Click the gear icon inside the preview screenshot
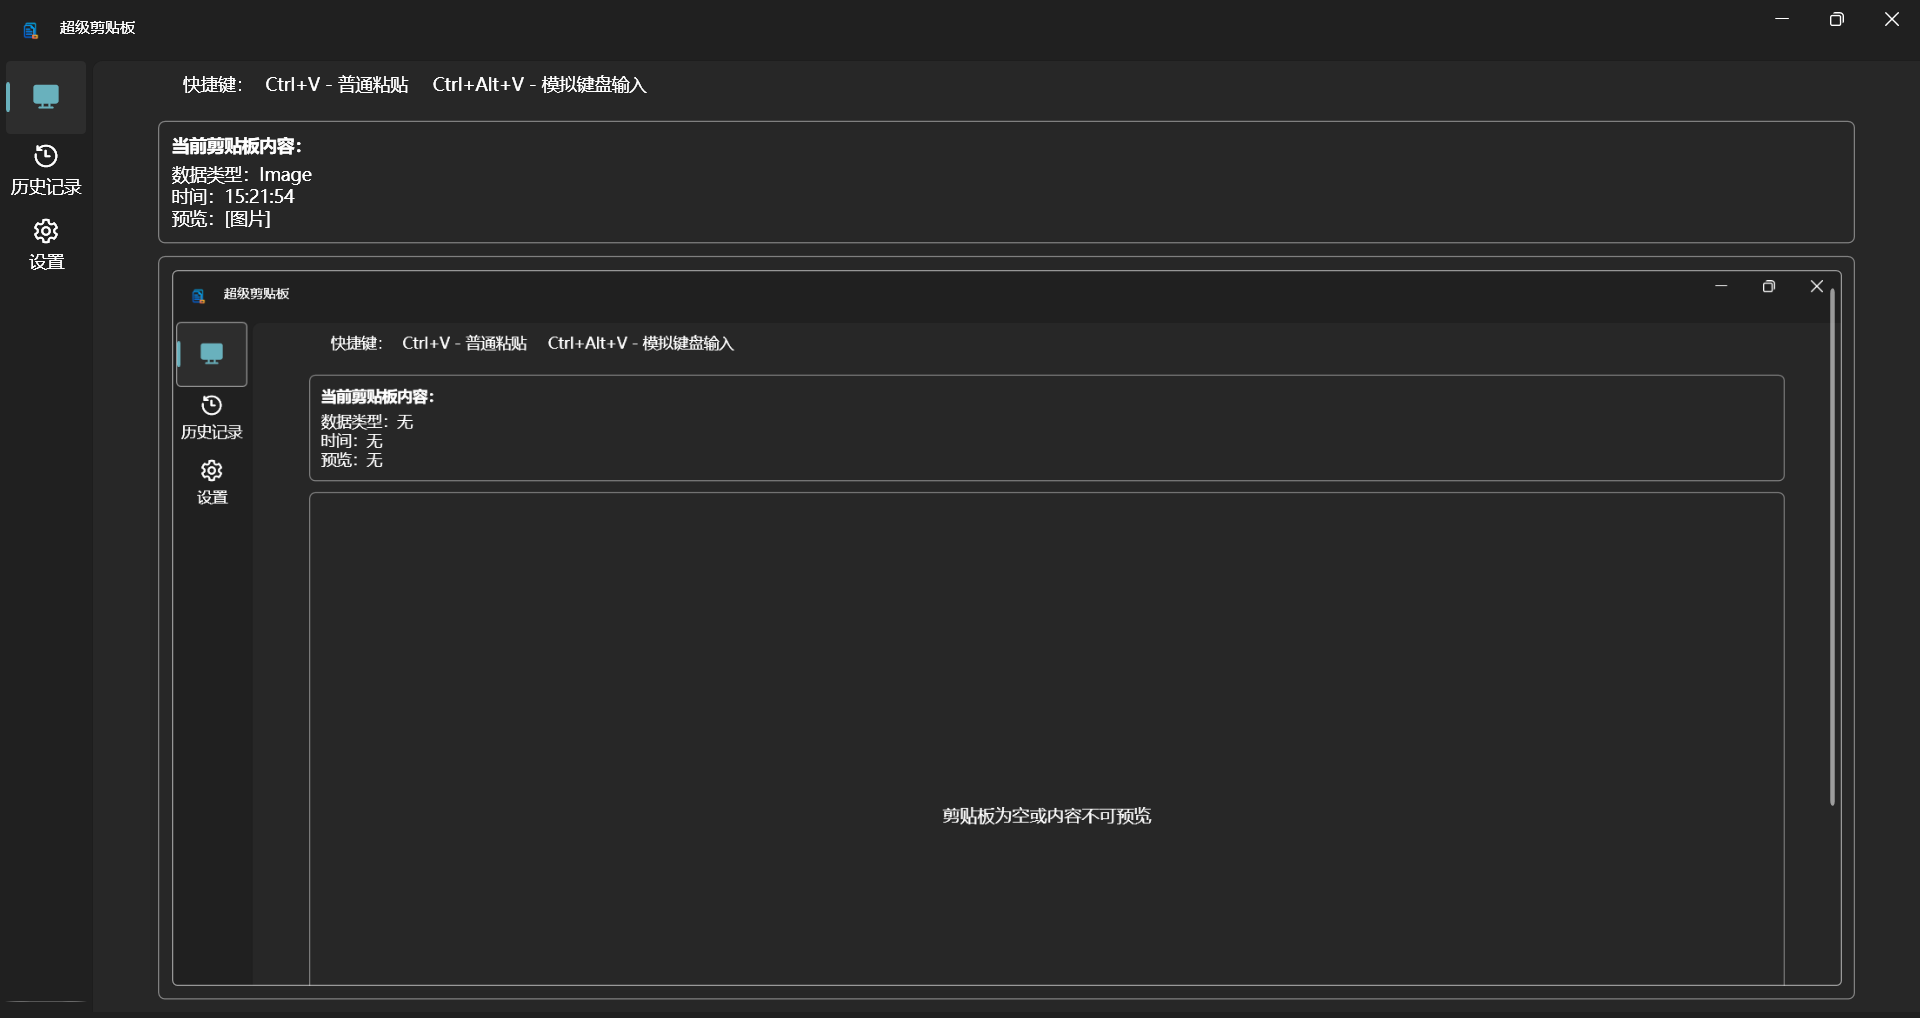This screenshot has width=1920, height=1018. click(x=212, y=470)
